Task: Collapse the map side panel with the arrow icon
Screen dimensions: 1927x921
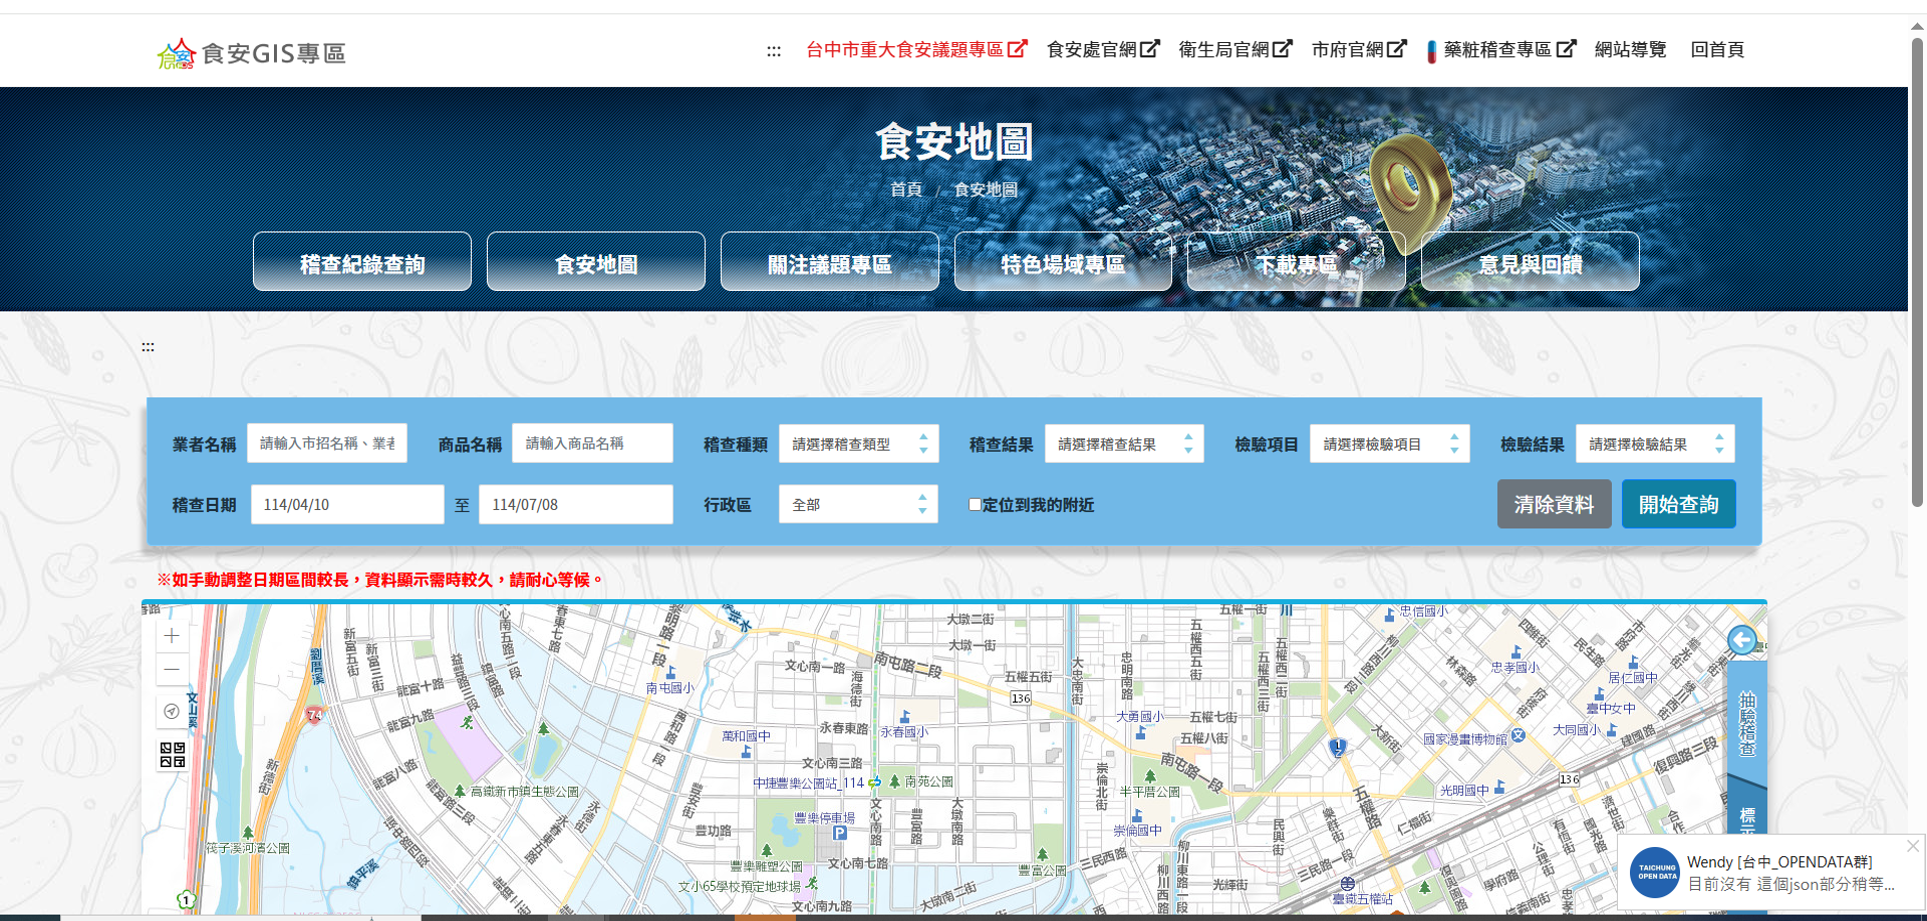Action: tap(1742, 640)
